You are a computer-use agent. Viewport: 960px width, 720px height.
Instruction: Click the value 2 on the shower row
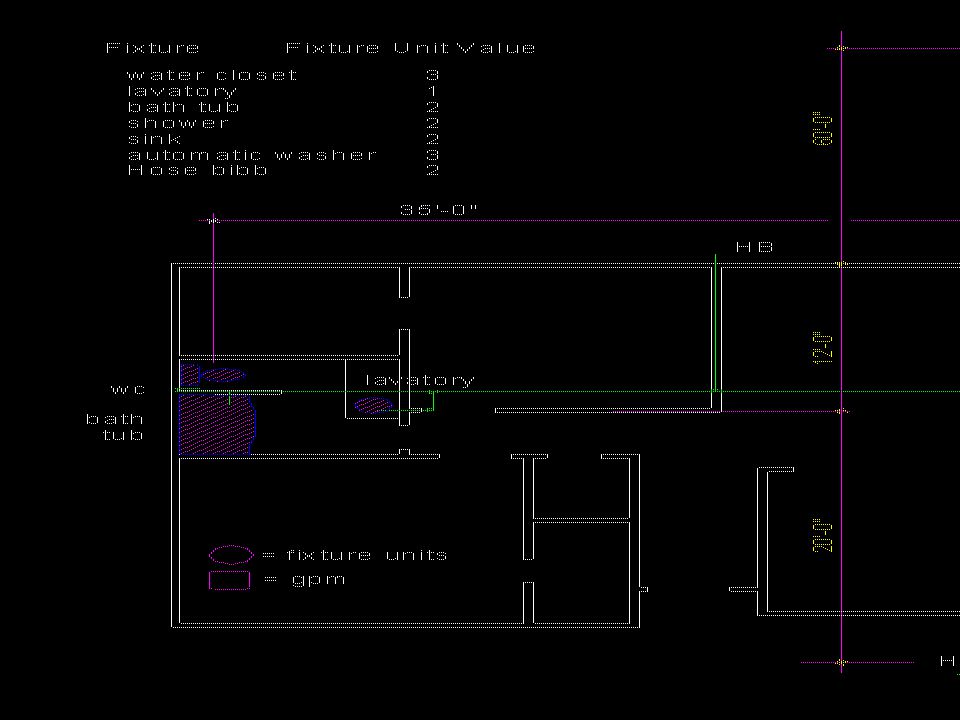pyautogui.click(x=433, y=123)
